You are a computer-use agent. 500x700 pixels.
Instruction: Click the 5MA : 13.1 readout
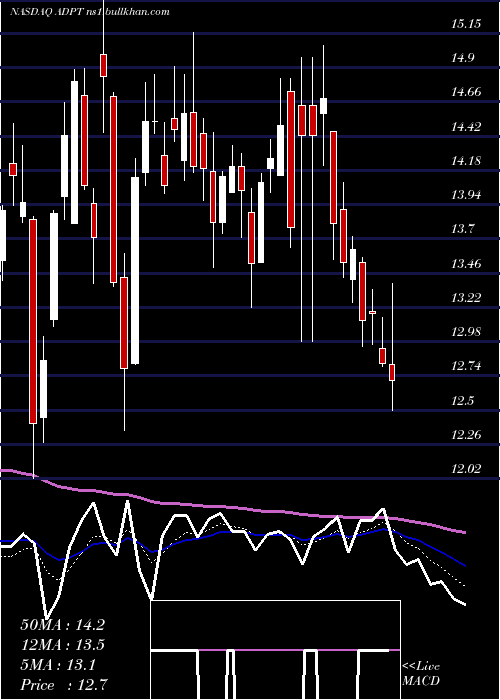pyautogui.click(x=58, y=665)
